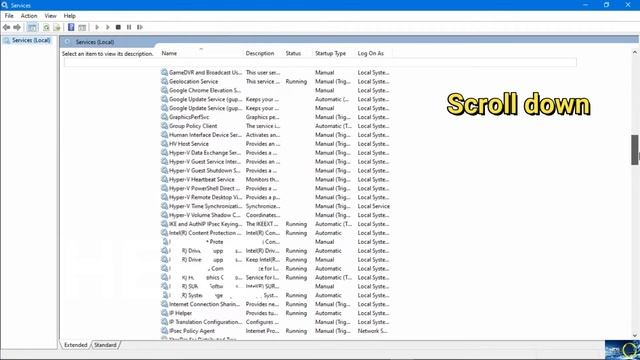Sort by the Log On As column header
The height and width of the screenshot is (360, 640).
pos(371,53)
